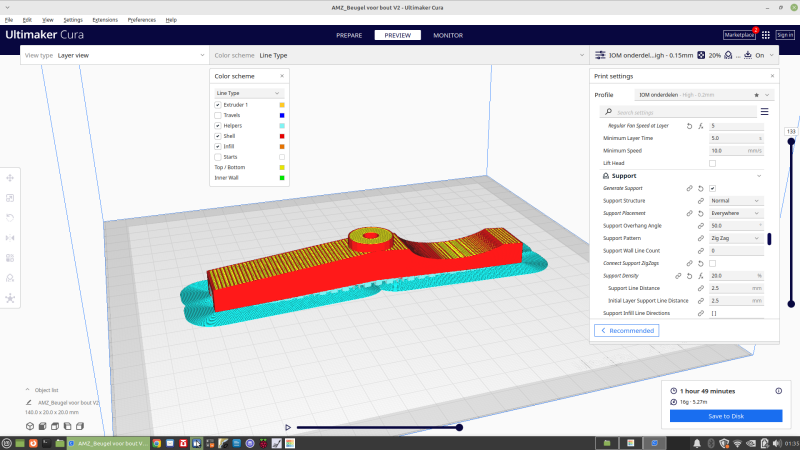Open the Marketplace apps grid icon
Screen dimensions: 800x450
click(766, 34)
